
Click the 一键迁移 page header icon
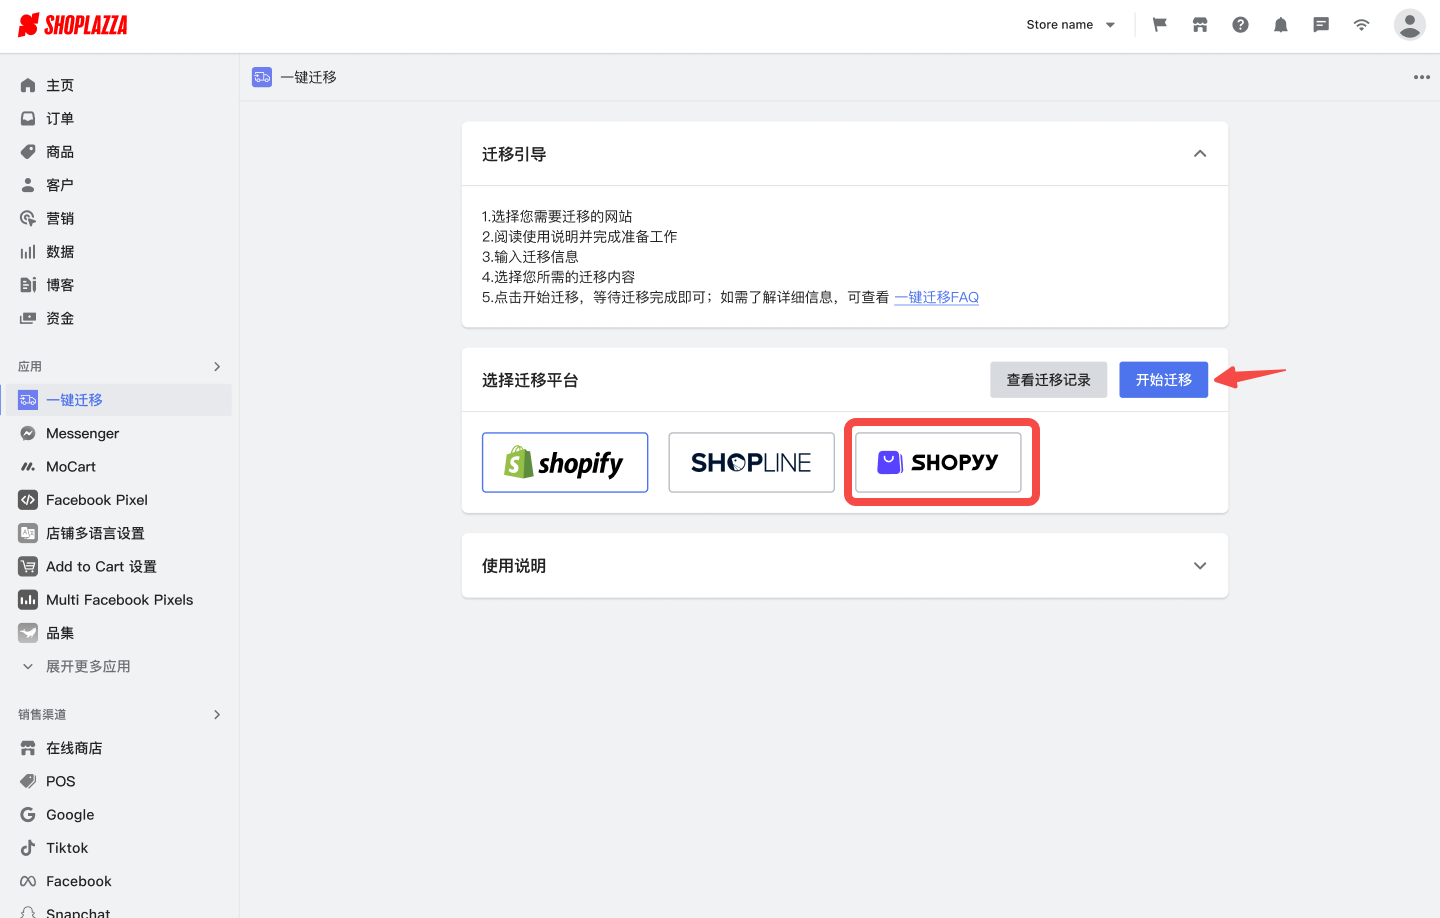click(262, 77)
